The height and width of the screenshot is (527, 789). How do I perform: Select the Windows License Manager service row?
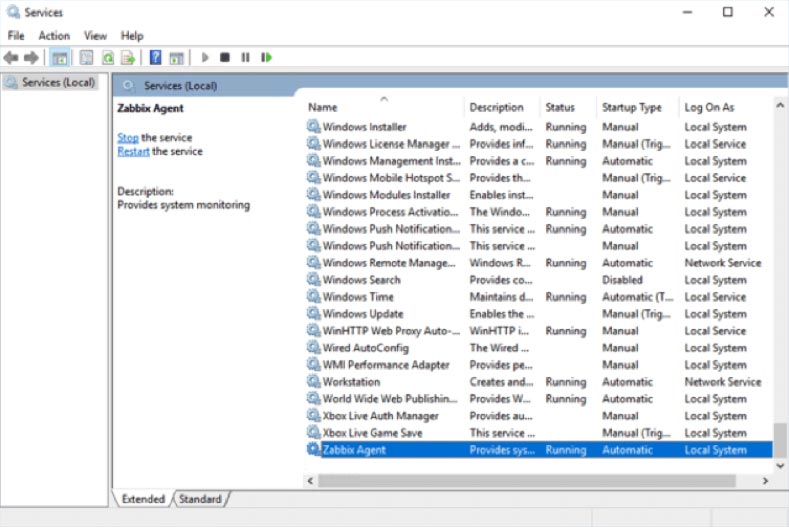point(539,144)
